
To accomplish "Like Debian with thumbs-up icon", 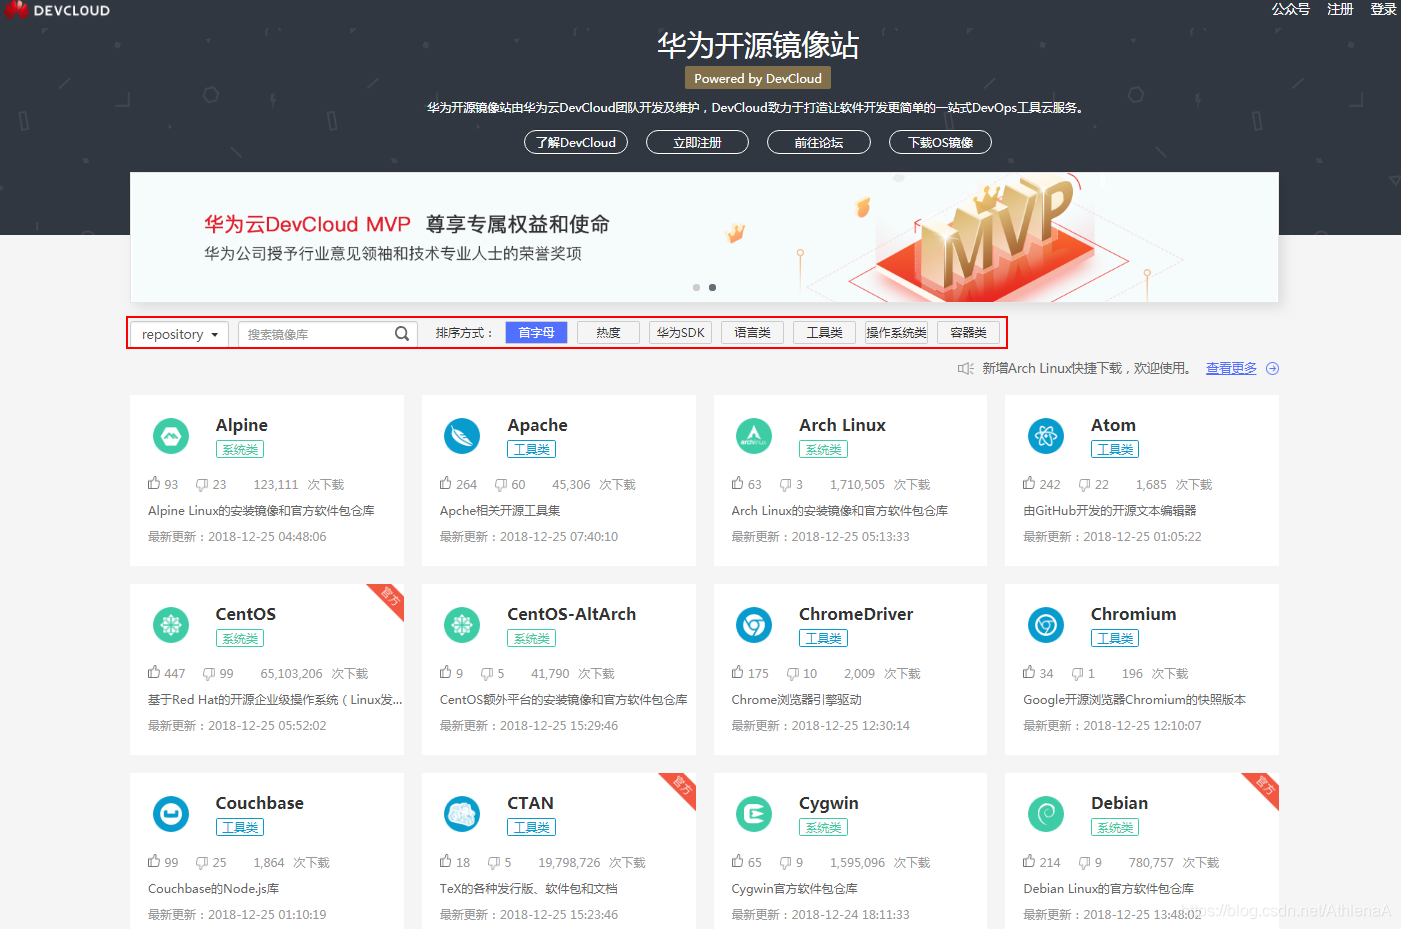I will coord(1029,861).
